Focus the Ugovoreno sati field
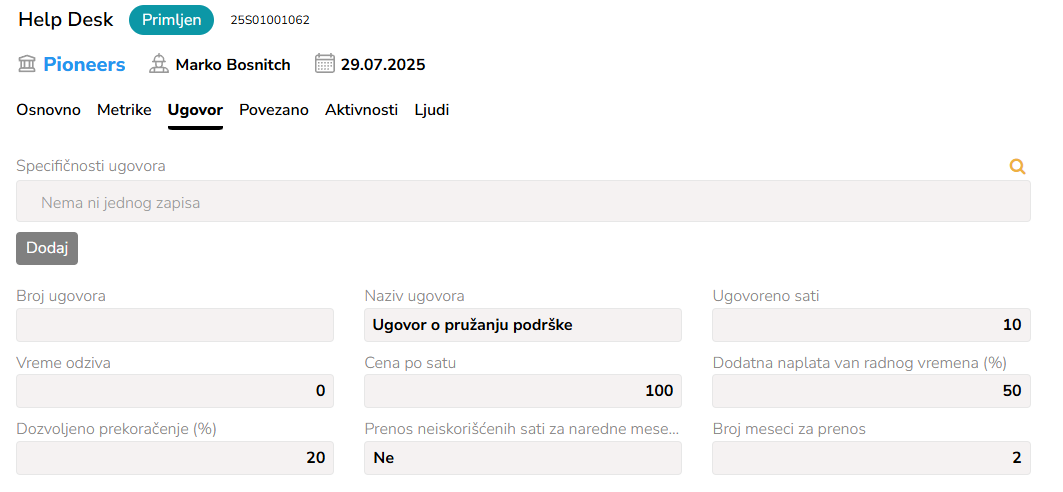The width and height of the screenshot is (1063, 492). (x=871, y=325)
